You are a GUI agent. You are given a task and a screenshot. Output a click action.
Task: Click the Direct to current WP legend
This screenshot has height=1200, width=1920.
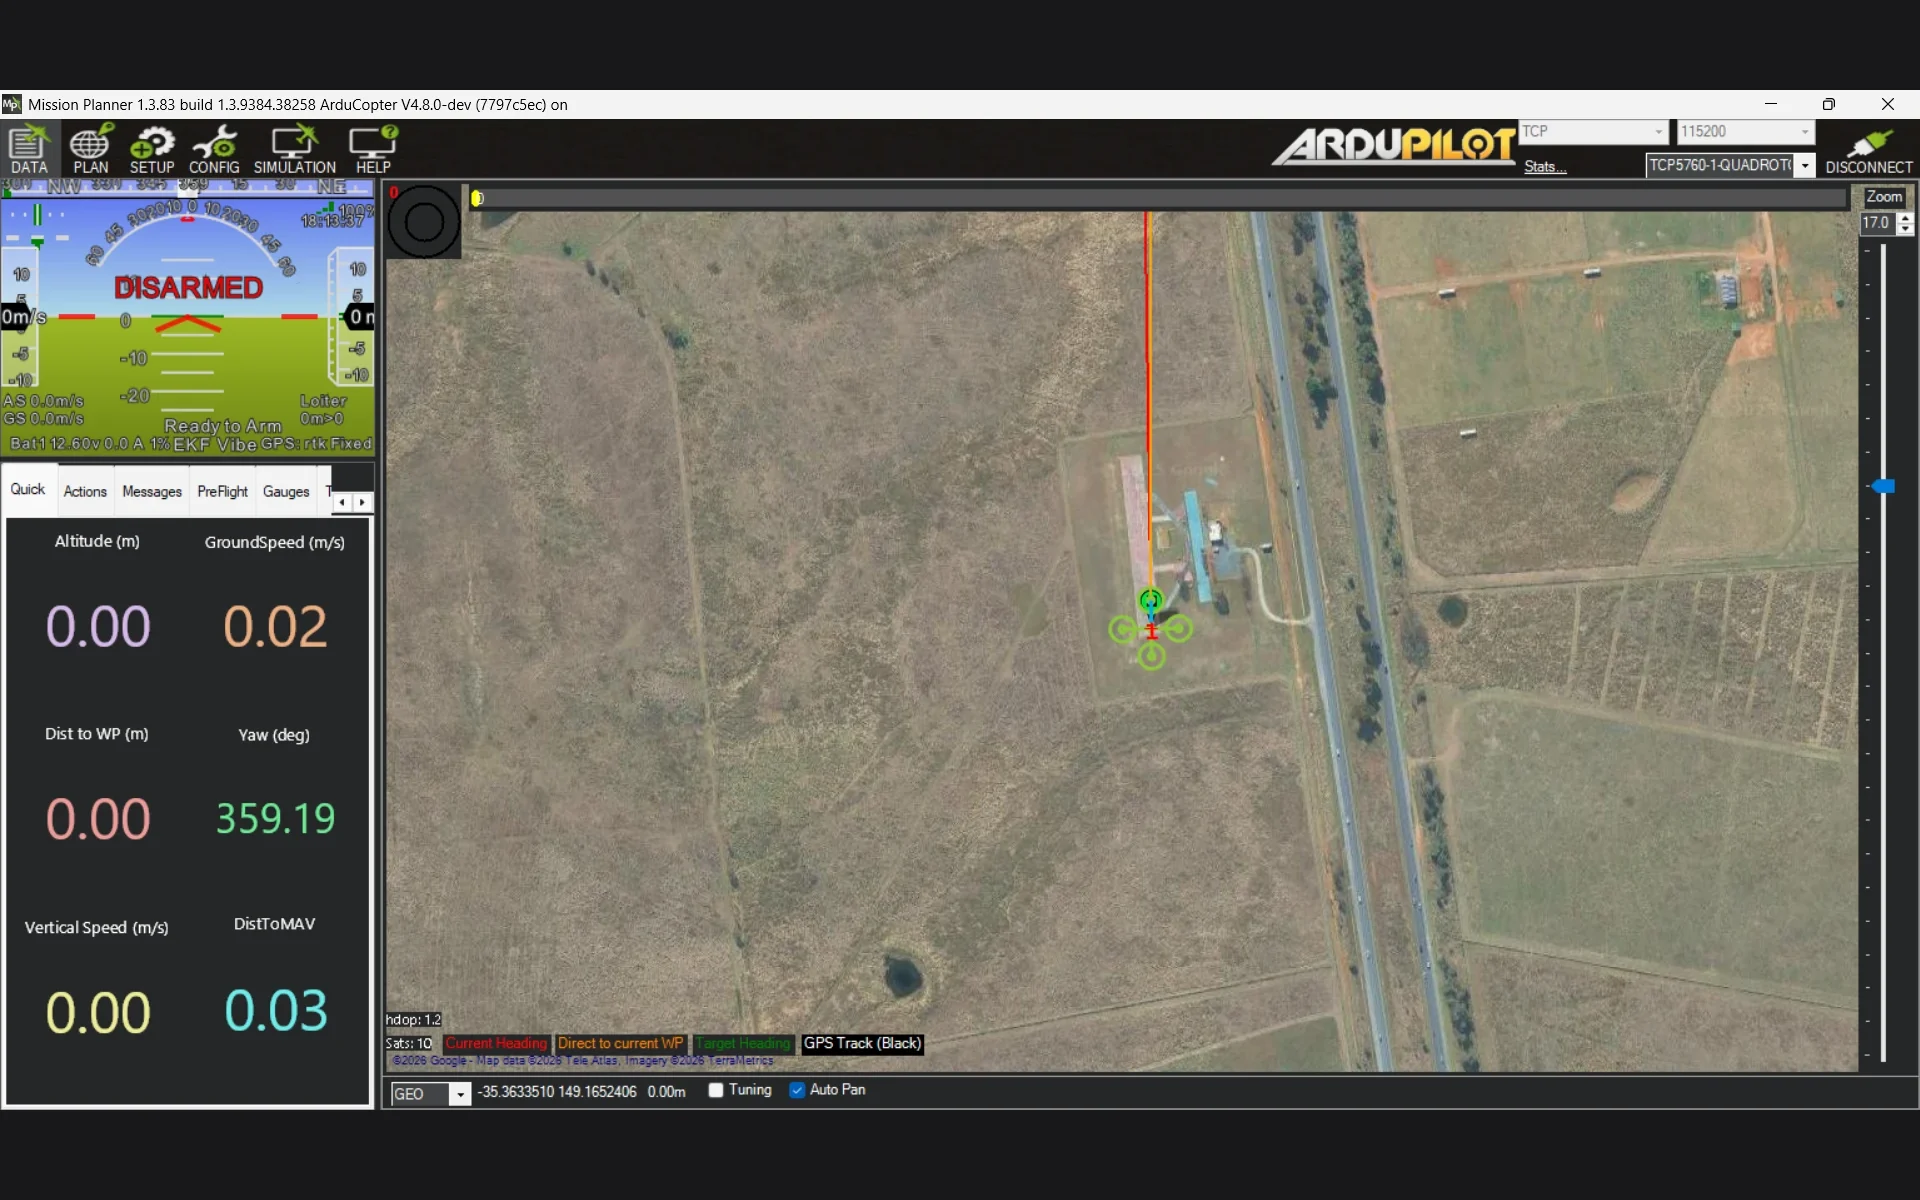point(620,1043)
